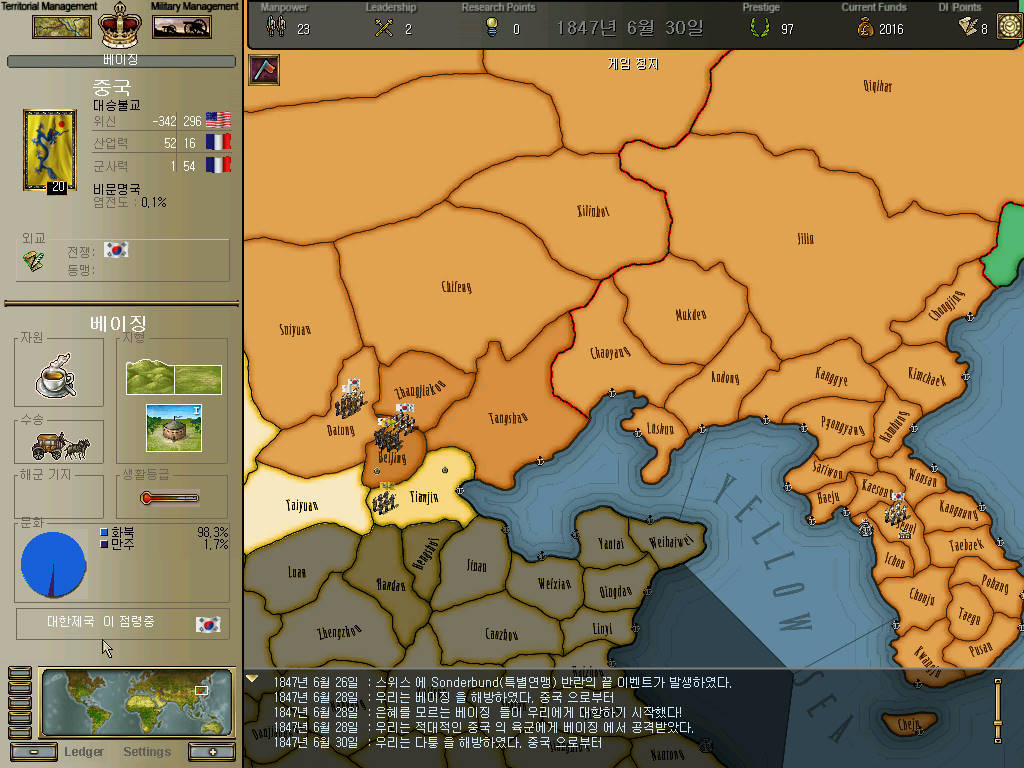This screenshot has height=768, width=1024.
Task: Click the world minimap
Action: 138,703
